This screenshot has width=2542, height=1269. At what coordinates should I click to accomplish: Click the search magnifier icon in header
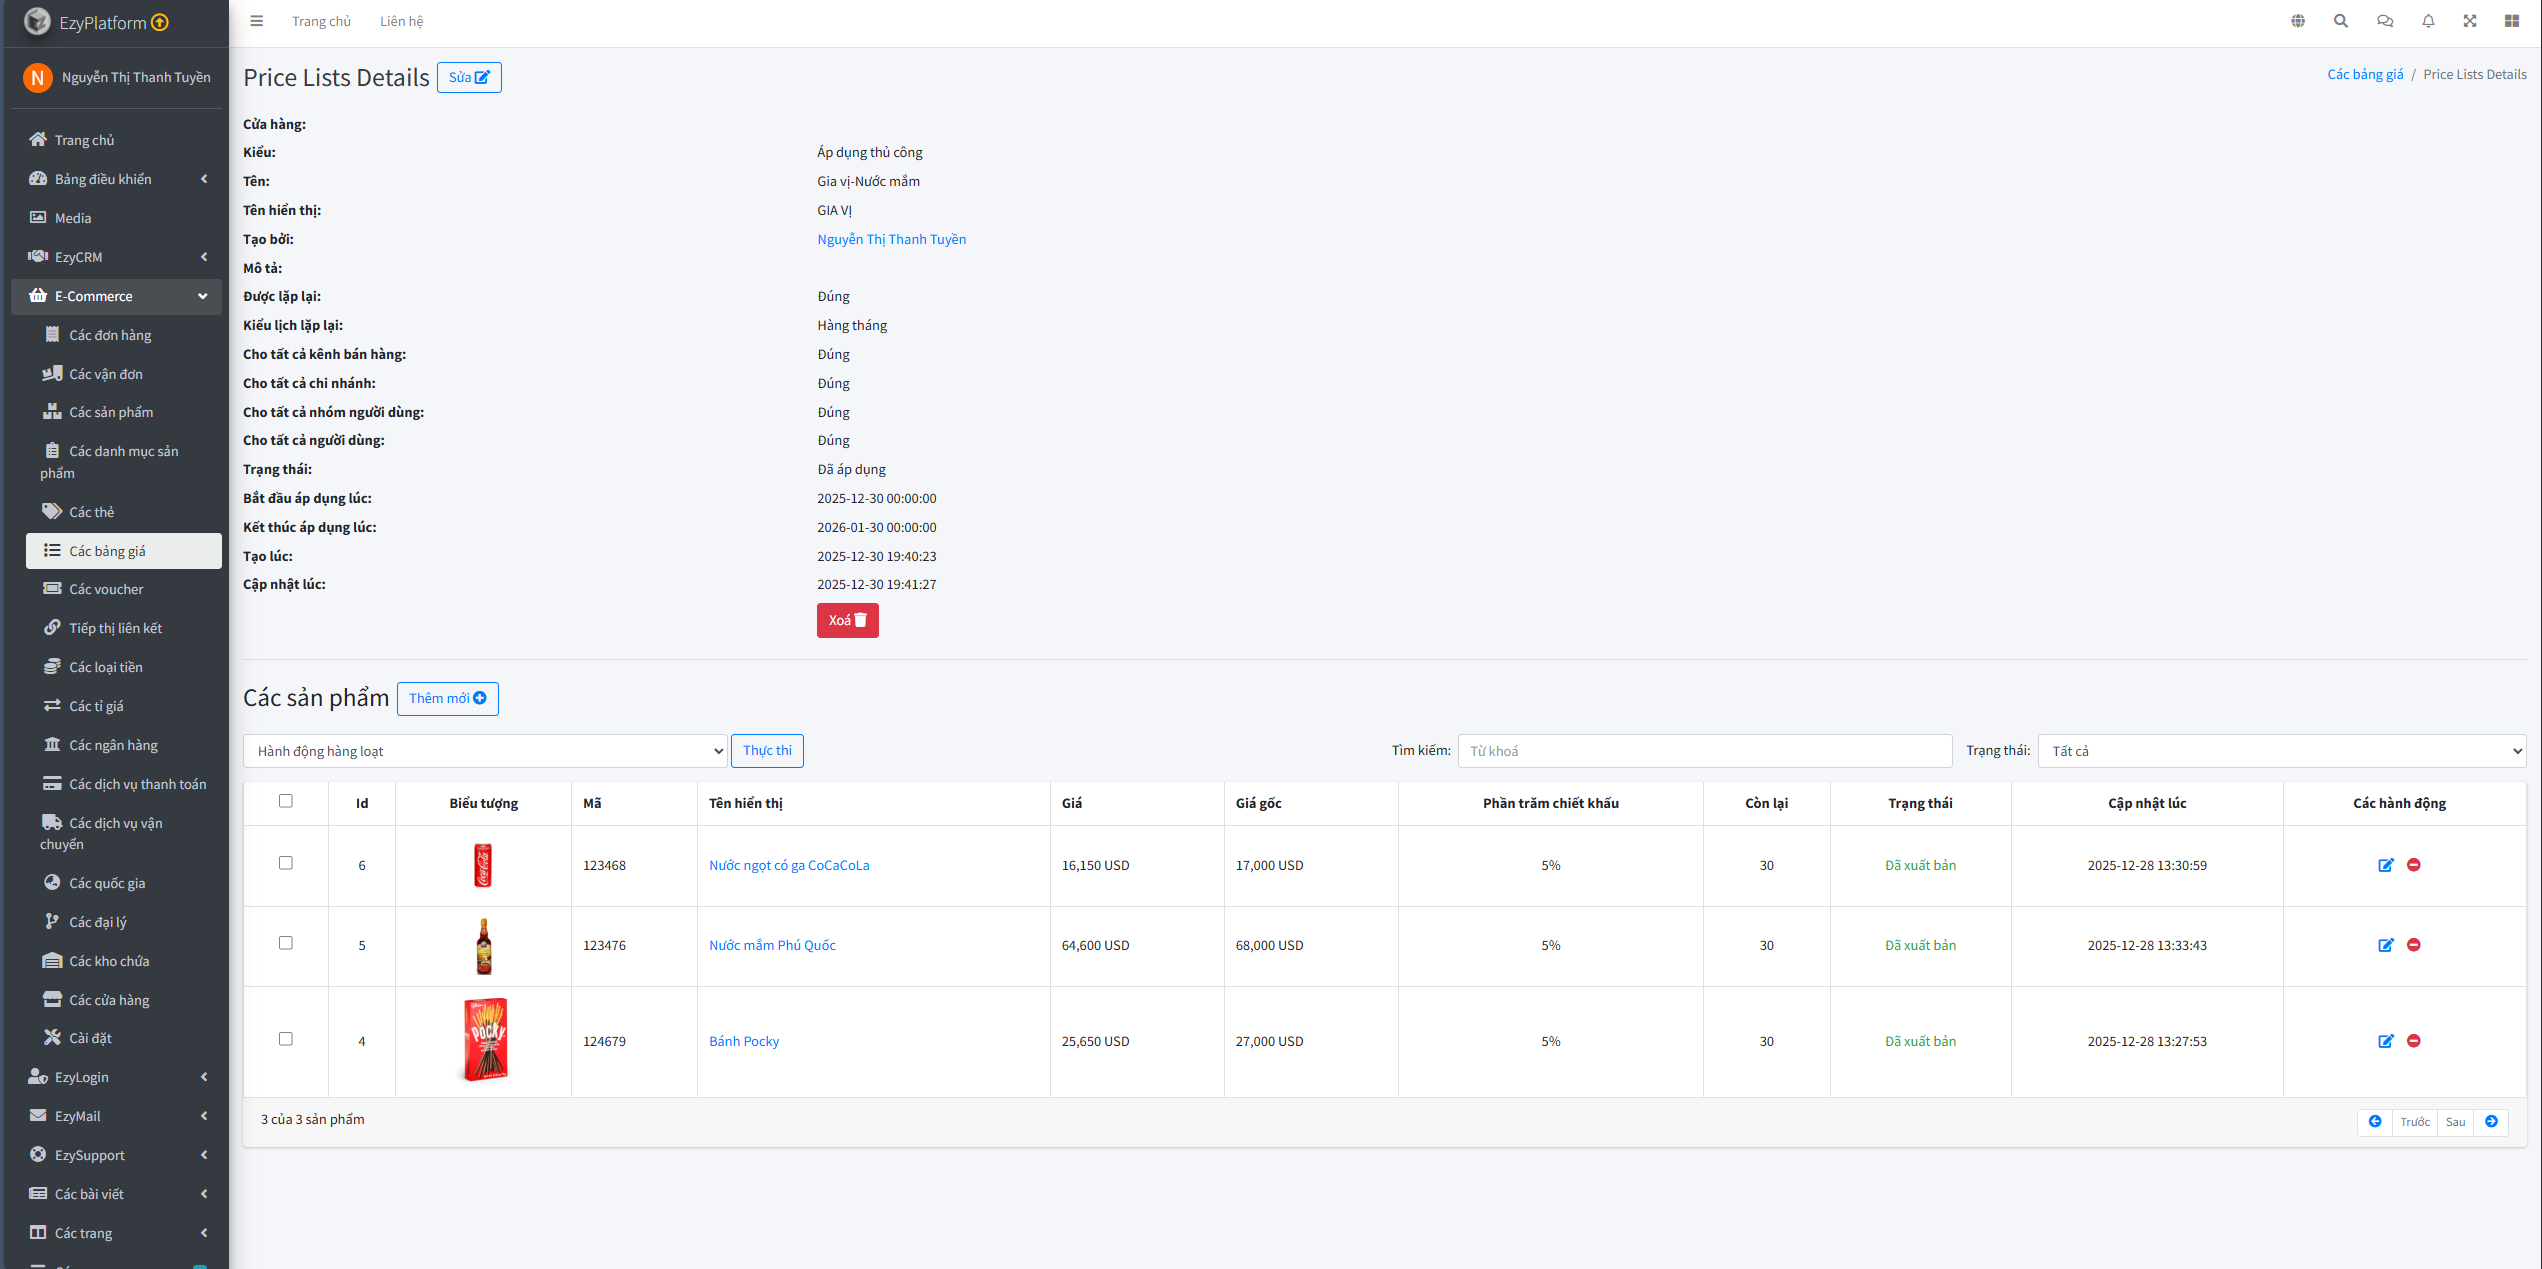[2341, 21]
